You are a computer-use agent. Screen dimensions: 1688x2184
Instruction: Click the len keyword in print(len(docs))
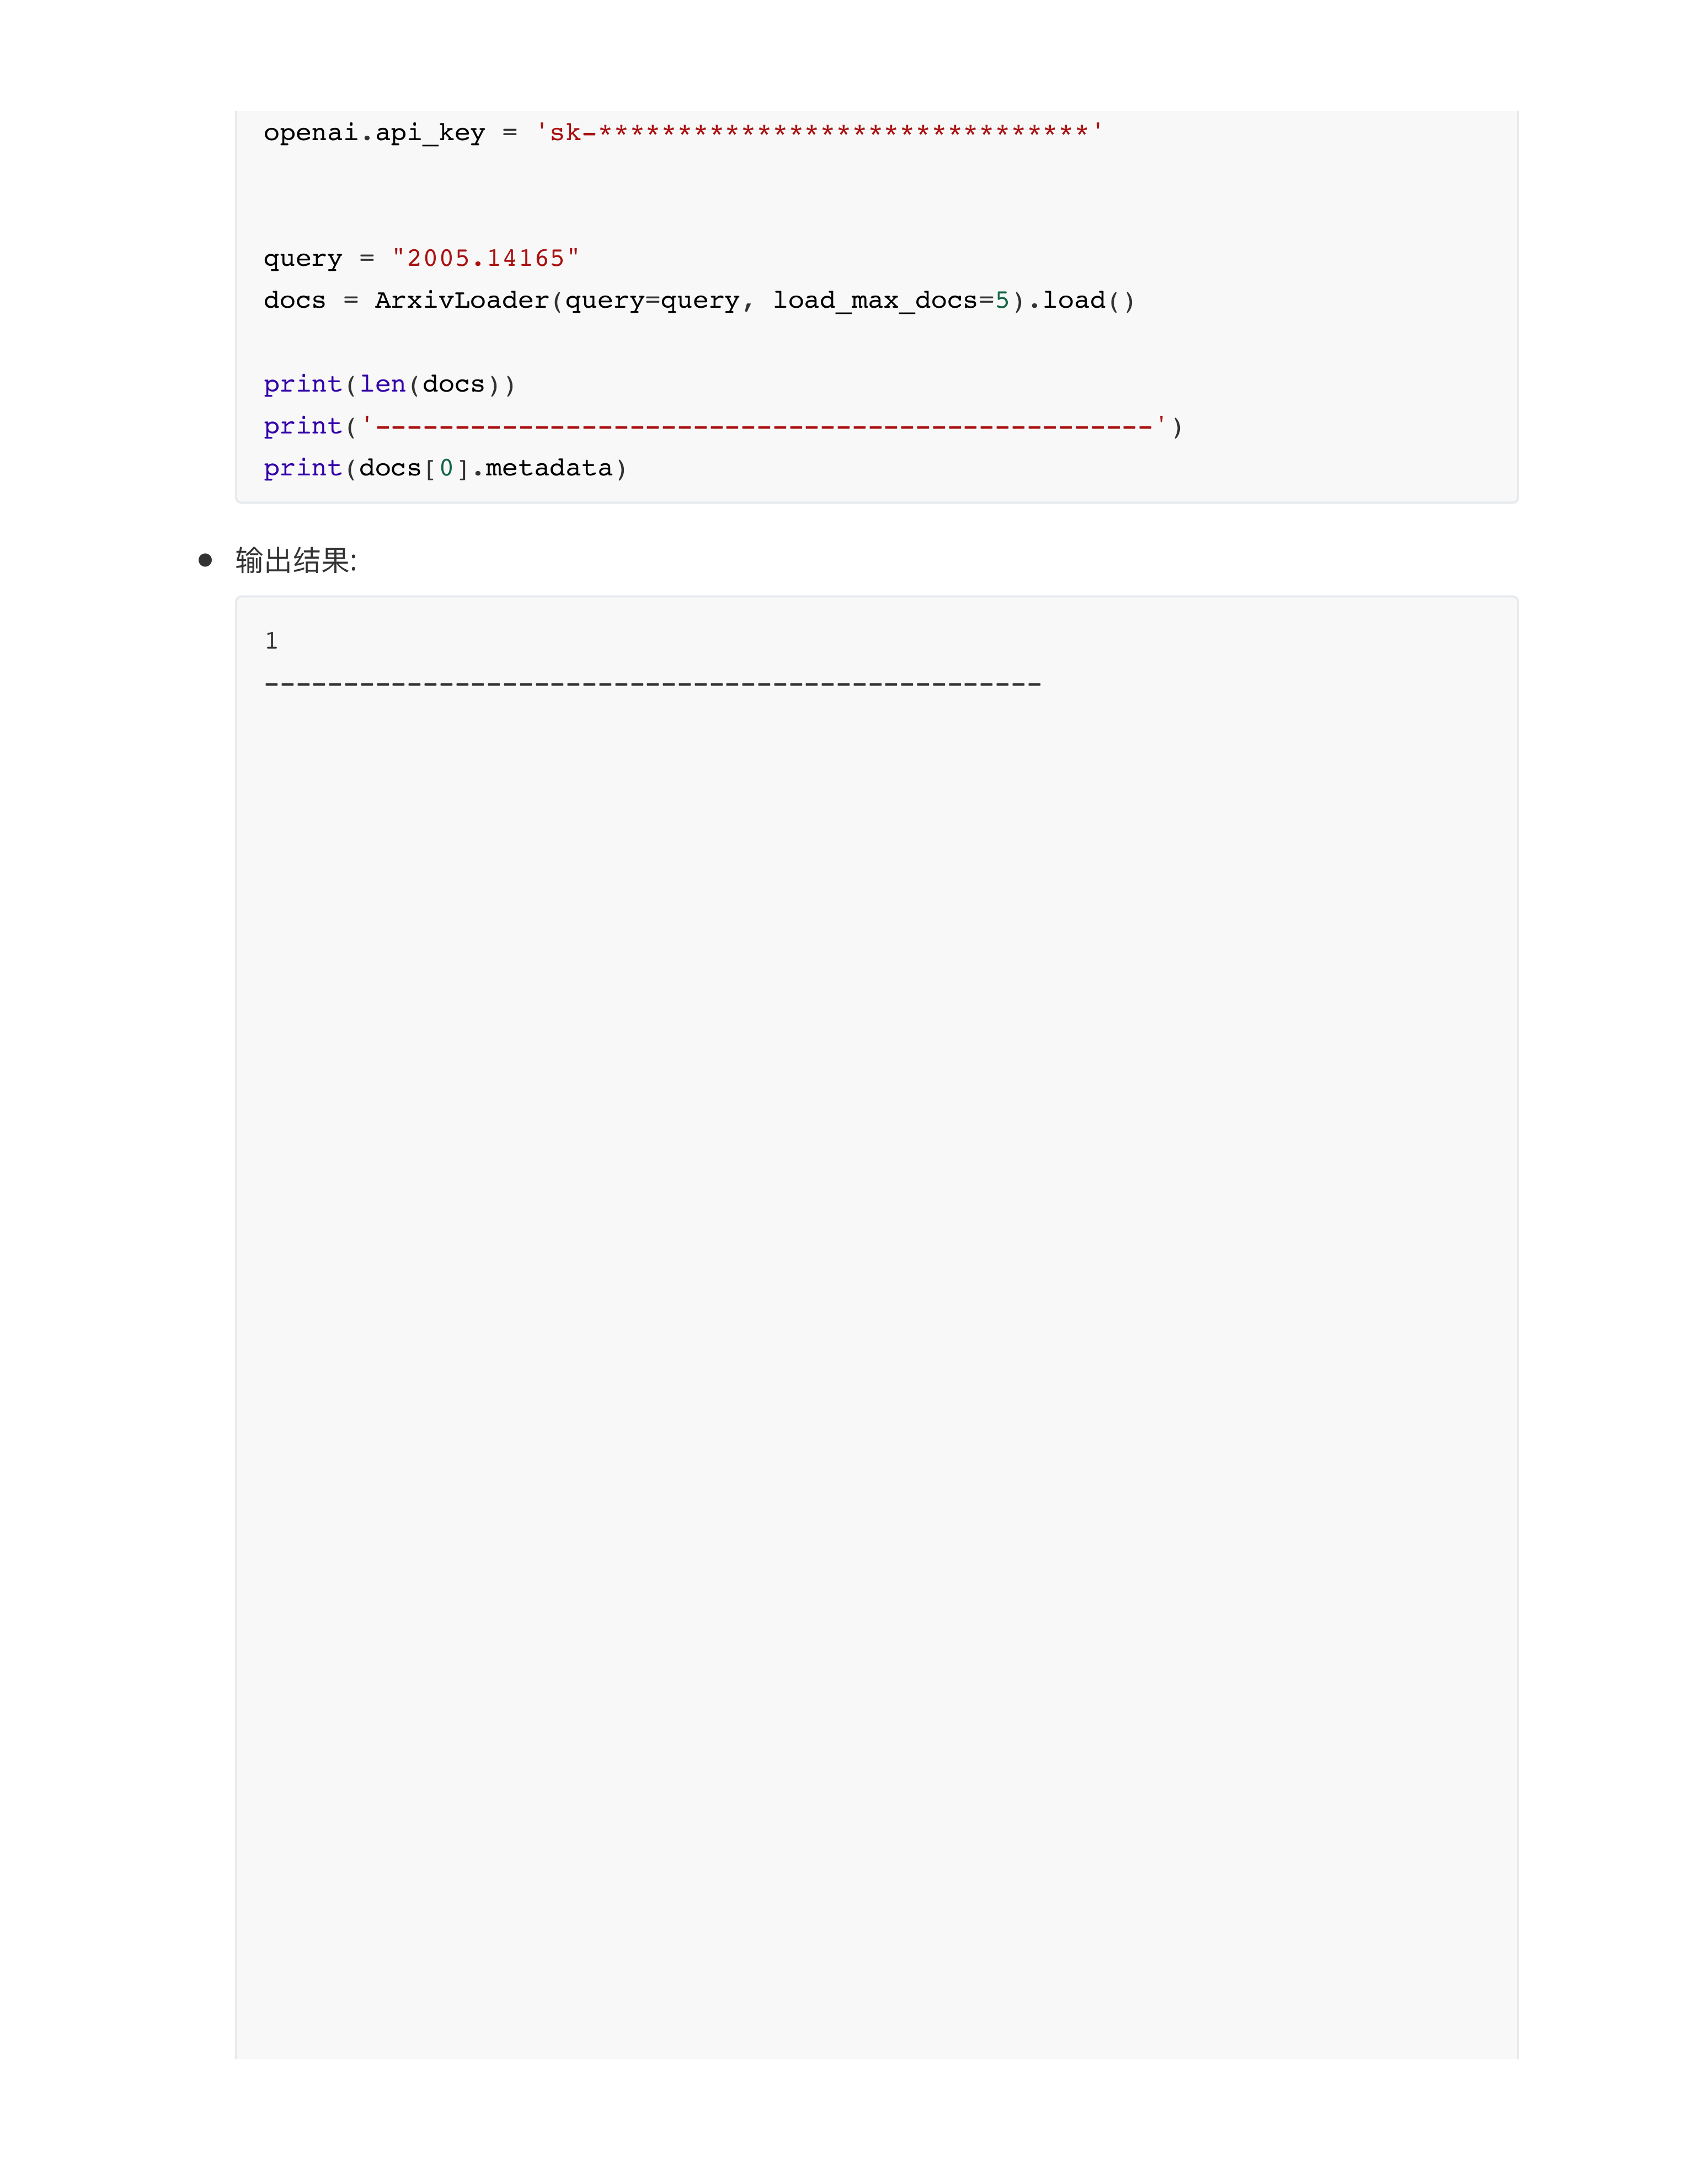point(382,385)
